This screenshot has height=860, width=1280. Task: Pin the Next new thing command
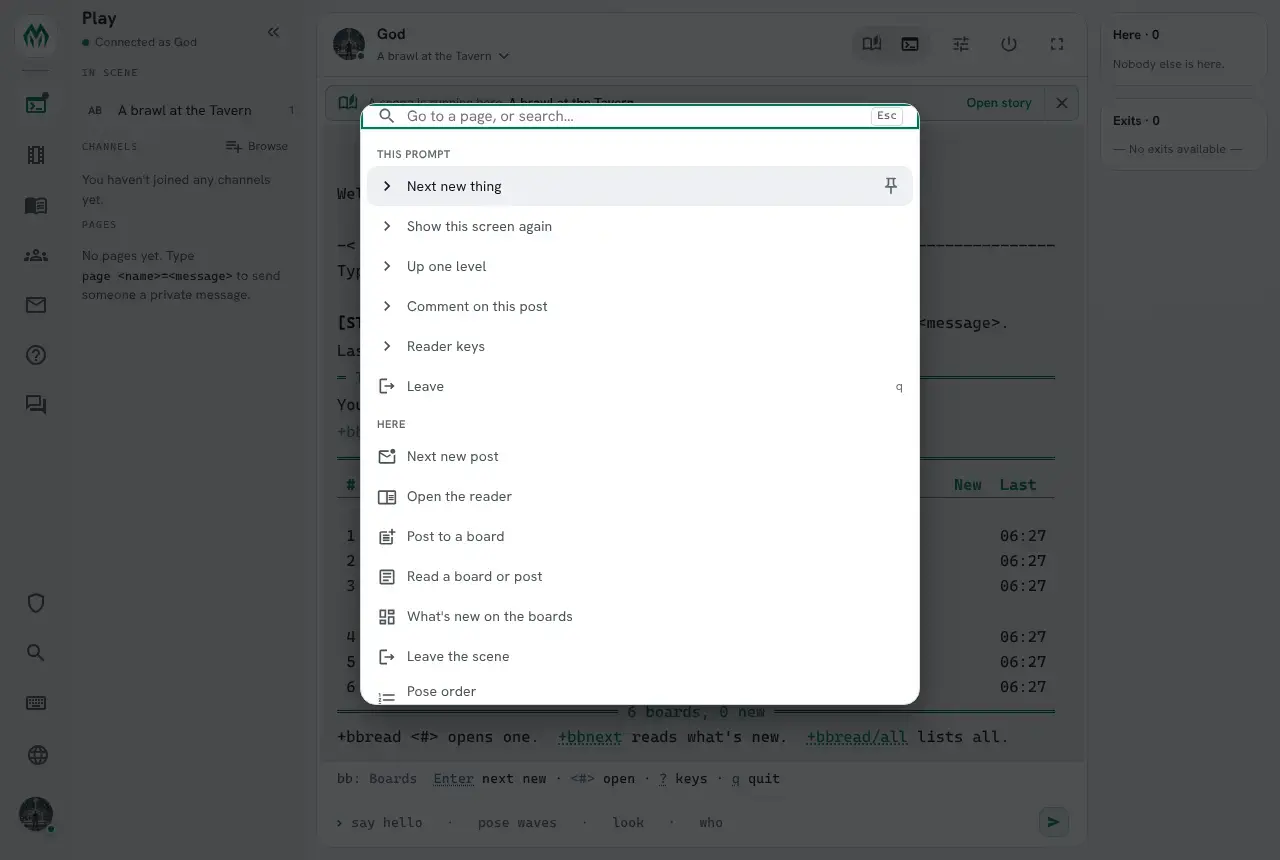pos(891,186)
